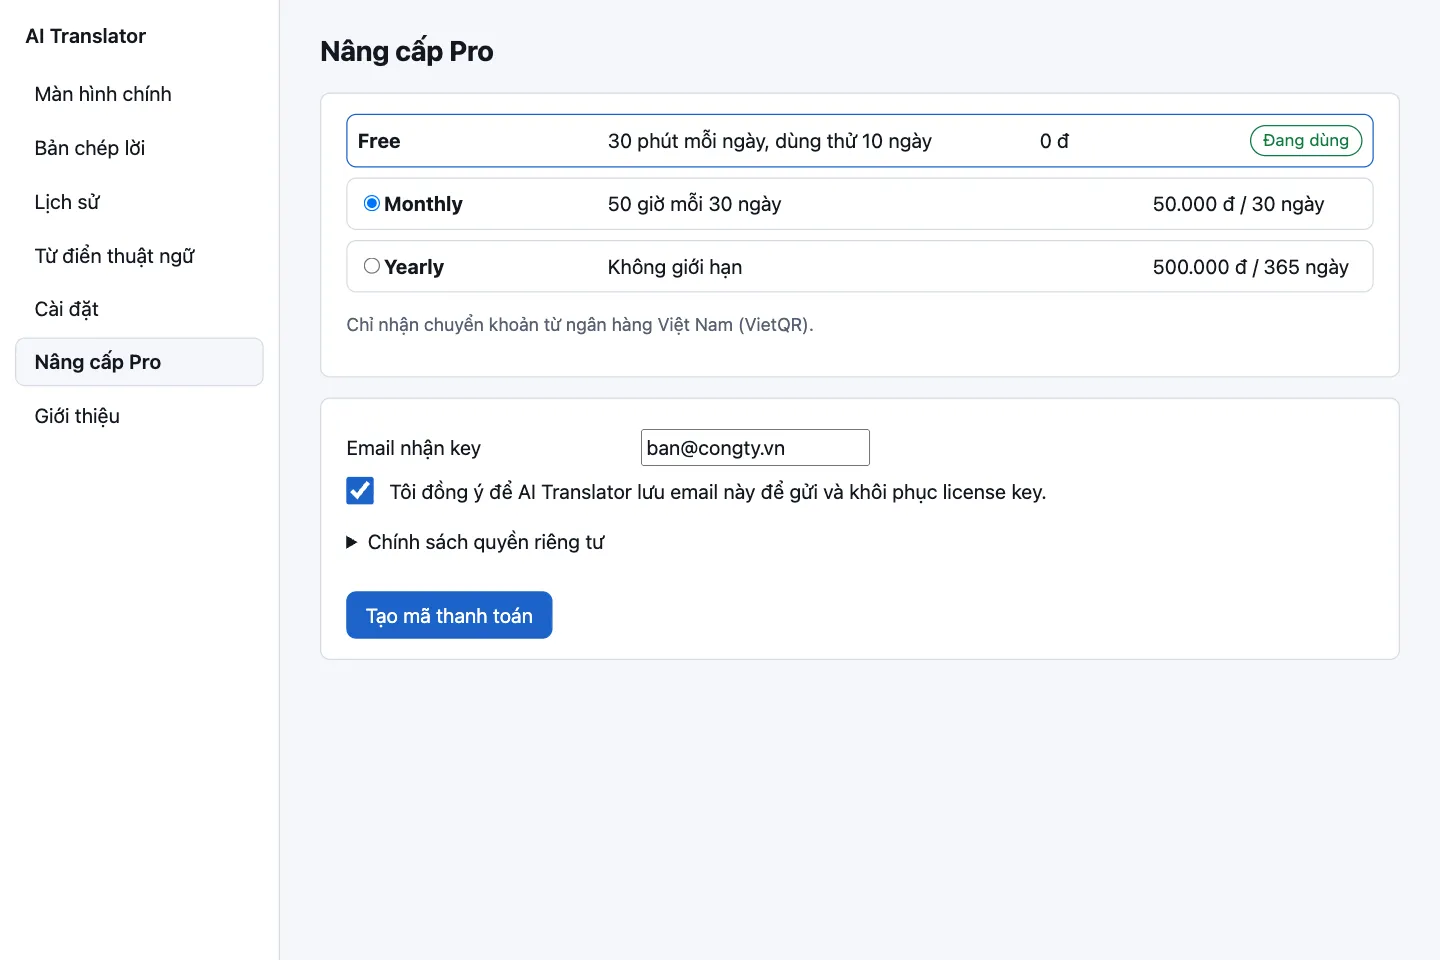
Task: Click the price 50.000 đ / 30 ngày
Action: point(1238,204)
